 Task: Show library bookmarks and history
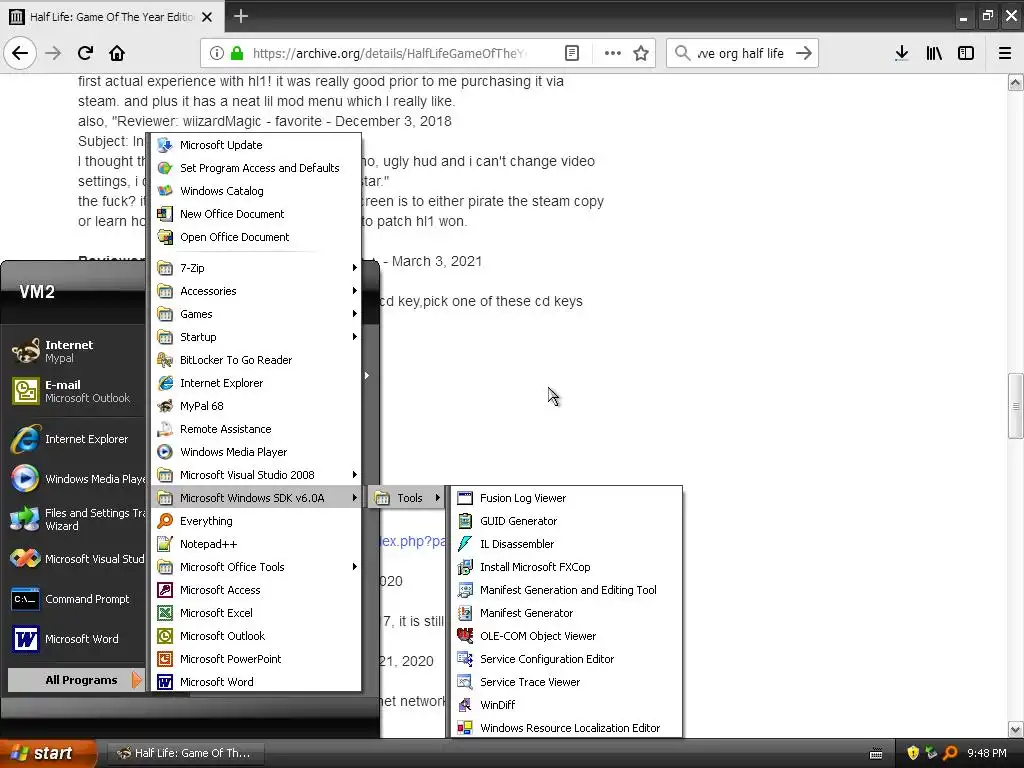pos(934,54)
